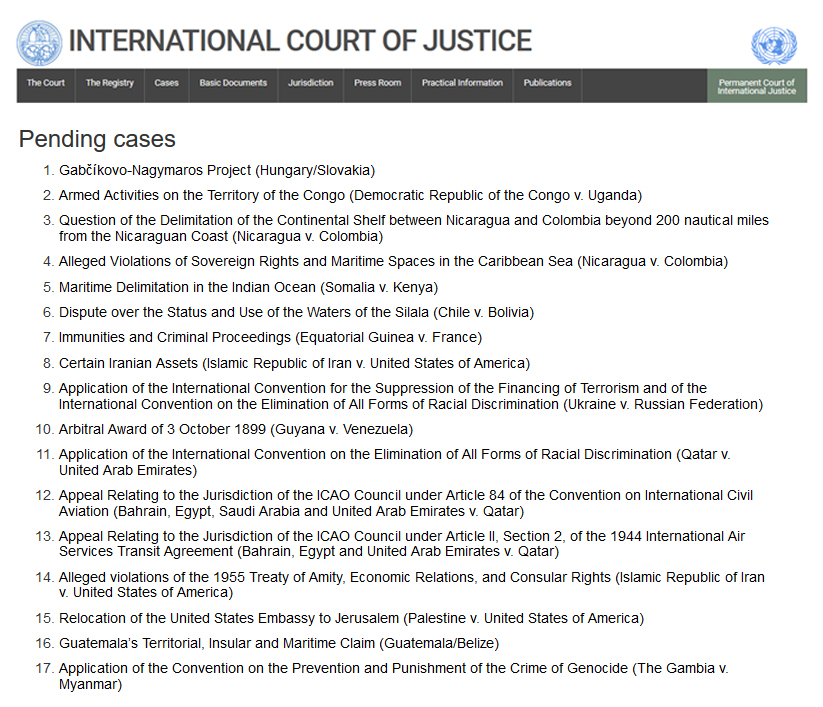Viewport: 823px width, 707px height.
Task: Click the United Nations emblem icon
Action: [x=774, y=46]
